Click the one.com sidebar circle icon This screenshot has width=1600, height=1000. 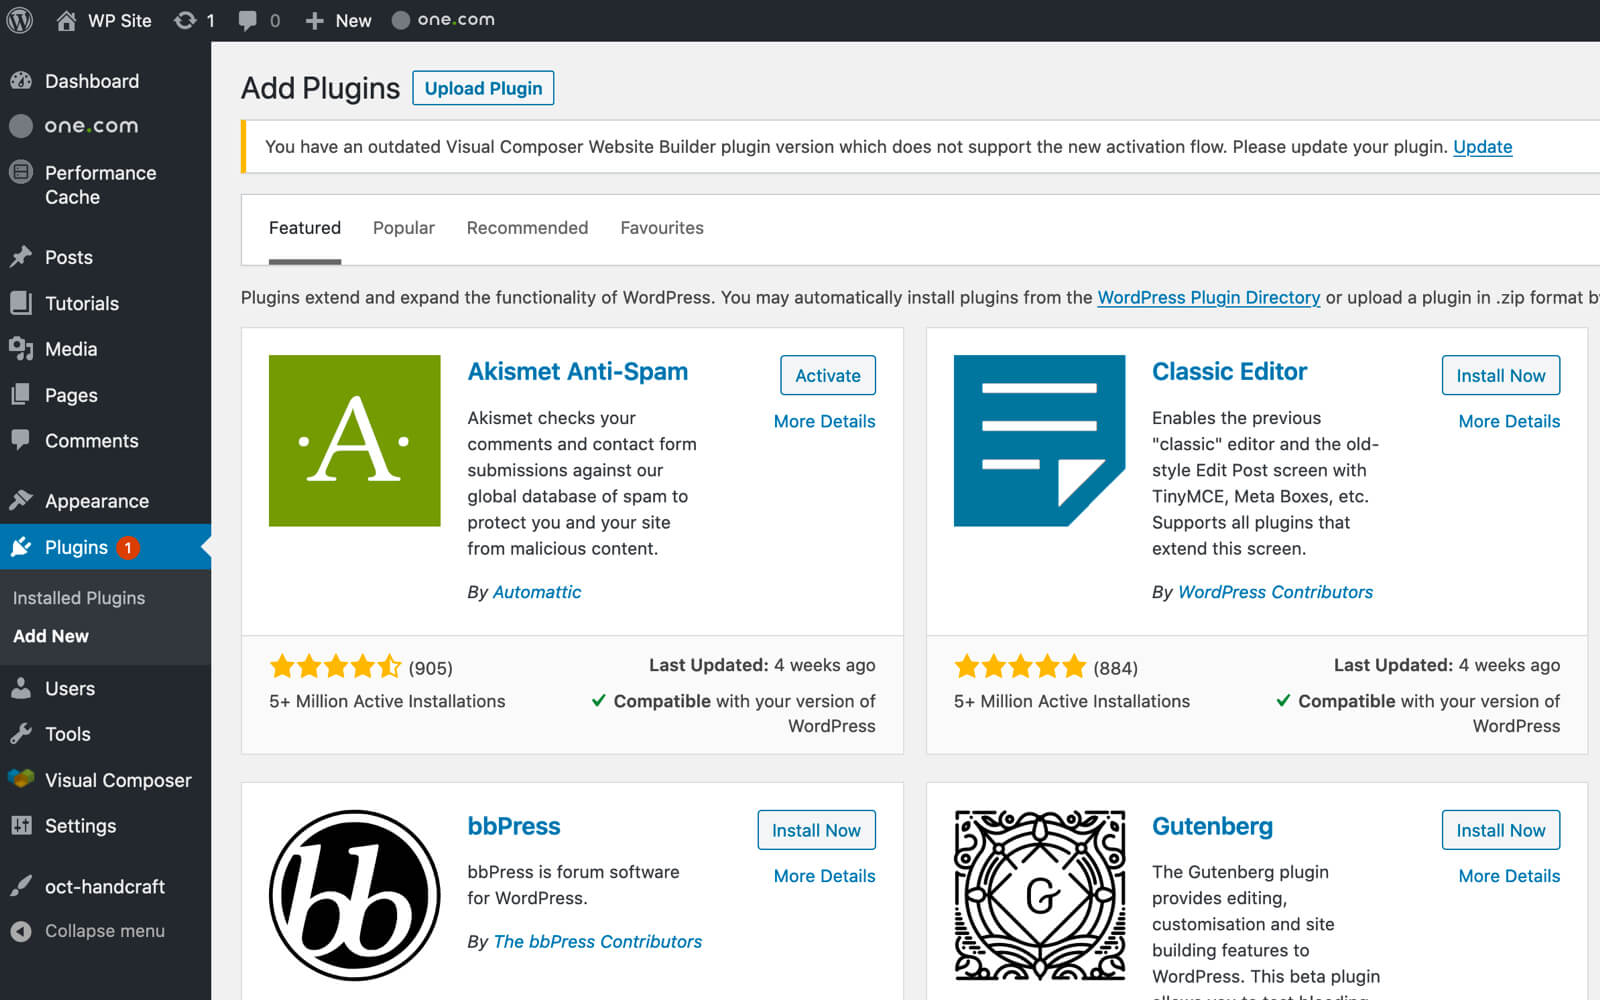(21, 126)
